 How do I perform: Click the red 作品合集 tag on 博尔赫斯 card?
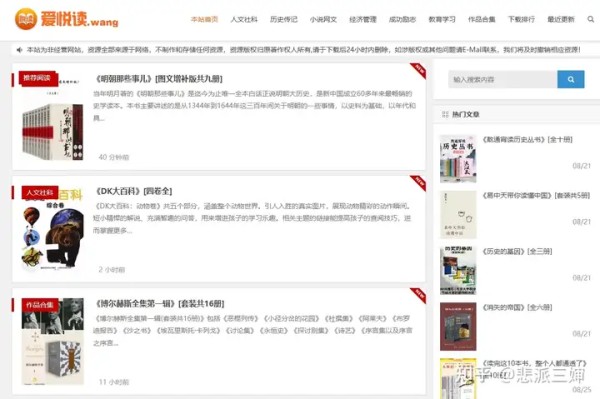[39, 305]
